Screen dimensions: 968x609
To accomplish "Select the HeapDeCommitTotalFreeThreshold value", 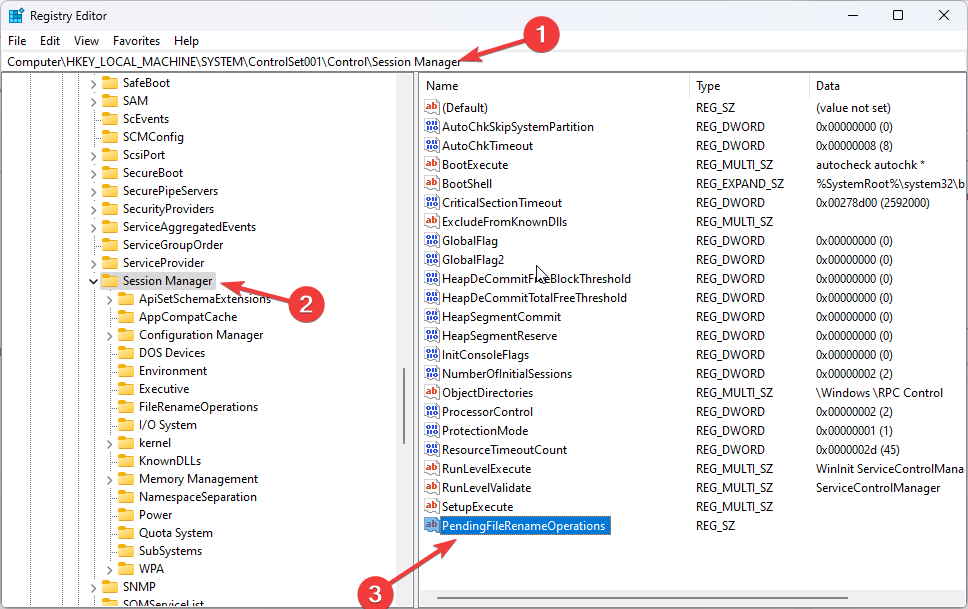I will click(x=534, y=298).
